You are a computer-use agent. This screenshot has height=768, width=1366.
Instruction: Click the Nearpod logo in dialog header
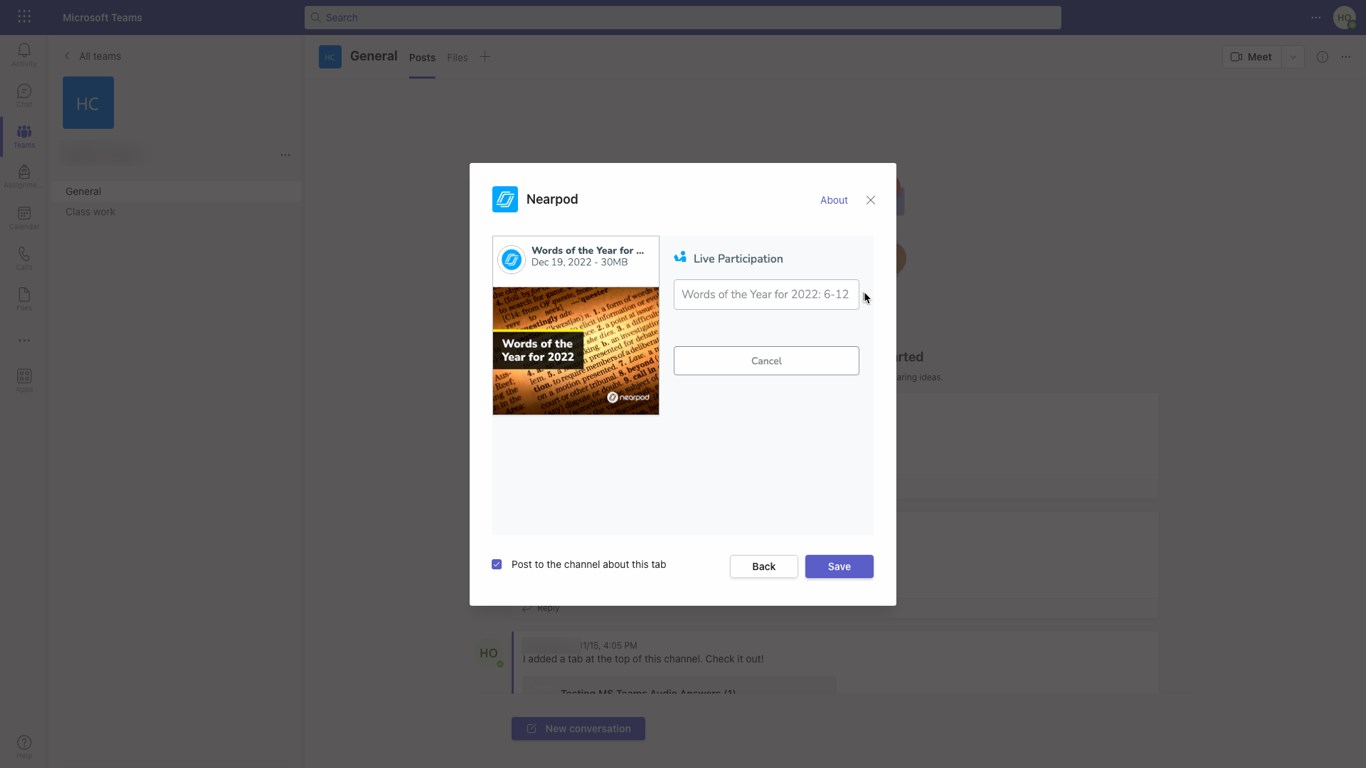tap(505, 199)
